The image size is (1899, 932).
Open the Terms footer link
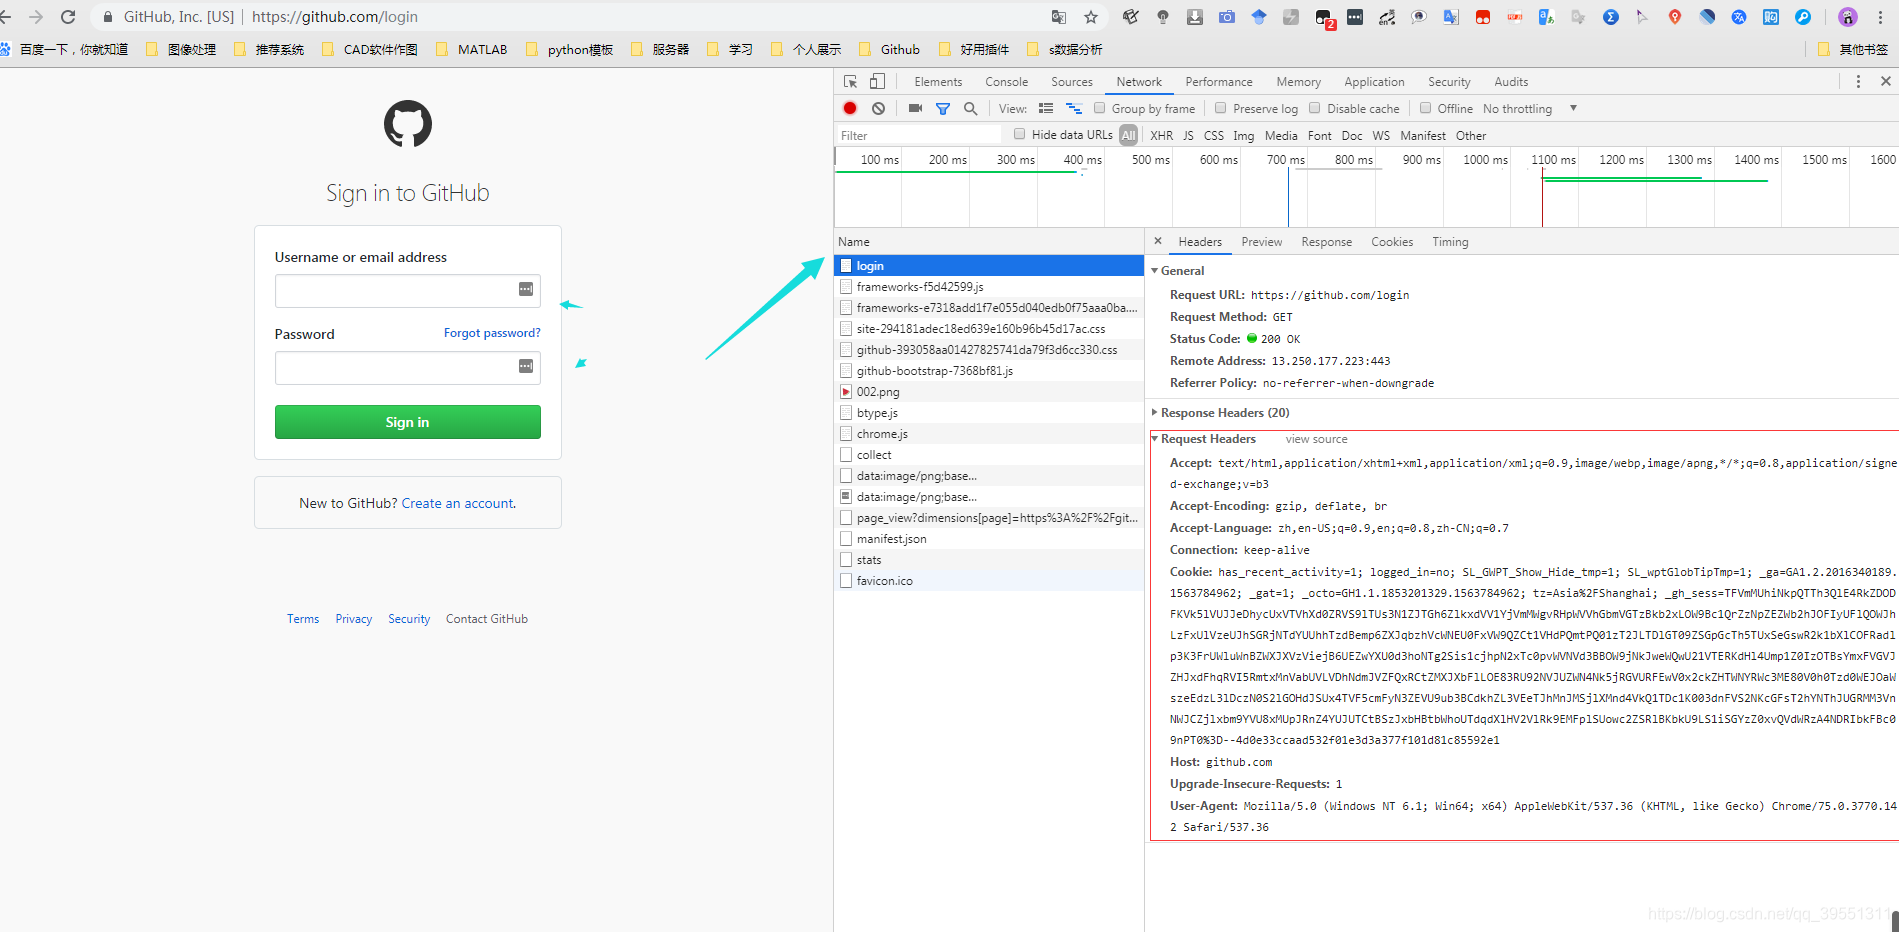pos(303,619)
